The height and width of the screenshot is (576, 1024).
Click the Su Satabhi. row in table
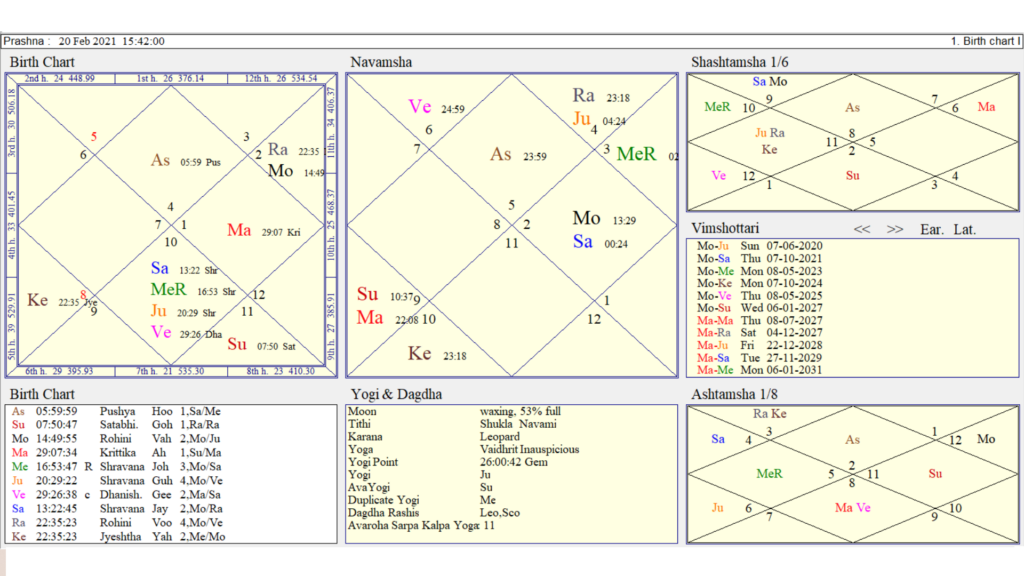tap(116, 424)
